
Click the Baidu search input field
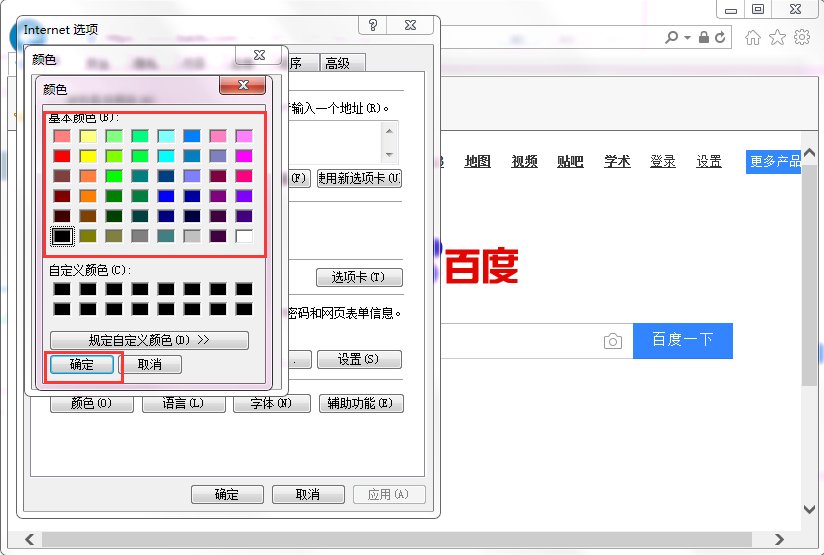click(x=520, y=341)
